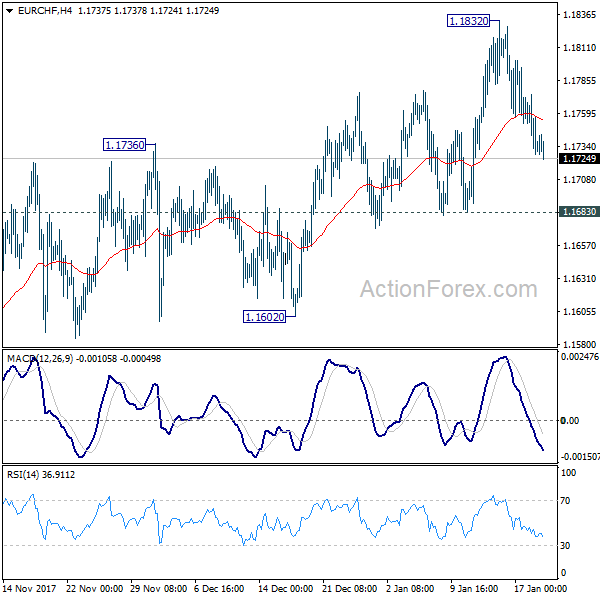Image resolution: width=600 pixels, height=600 pixels.
Task: Click the 22 Nov 00:00 date label
Action: (x=95, y=589)
